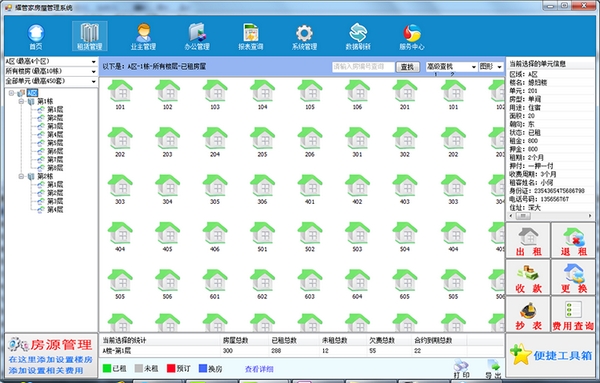Open 办公管理 office management

pos(197,37)
